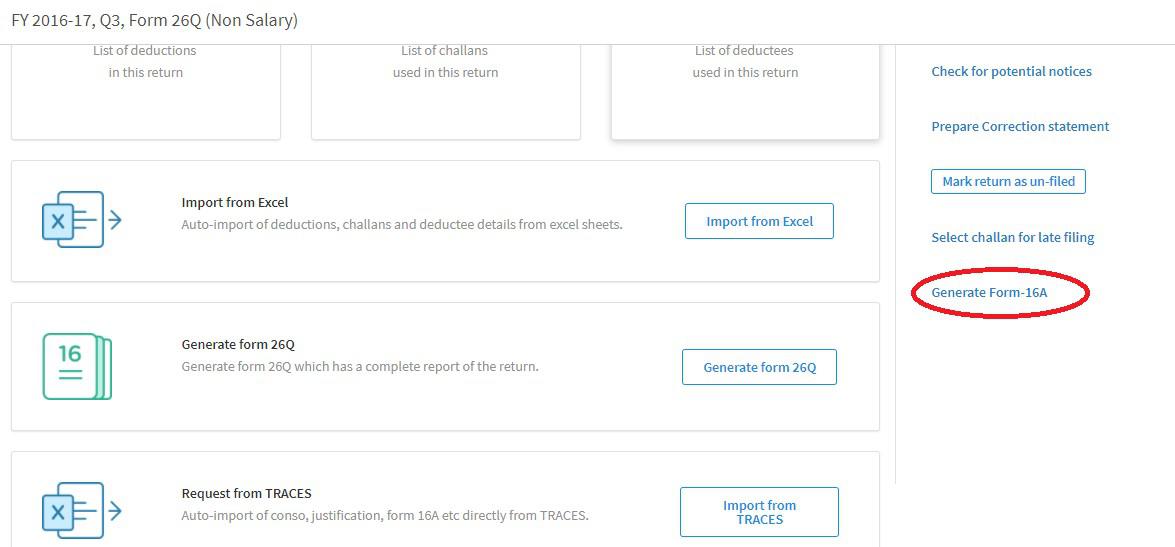Click the green form 16 document icon
This screenshot has height=547, width=1175.
tap(77, 366)
